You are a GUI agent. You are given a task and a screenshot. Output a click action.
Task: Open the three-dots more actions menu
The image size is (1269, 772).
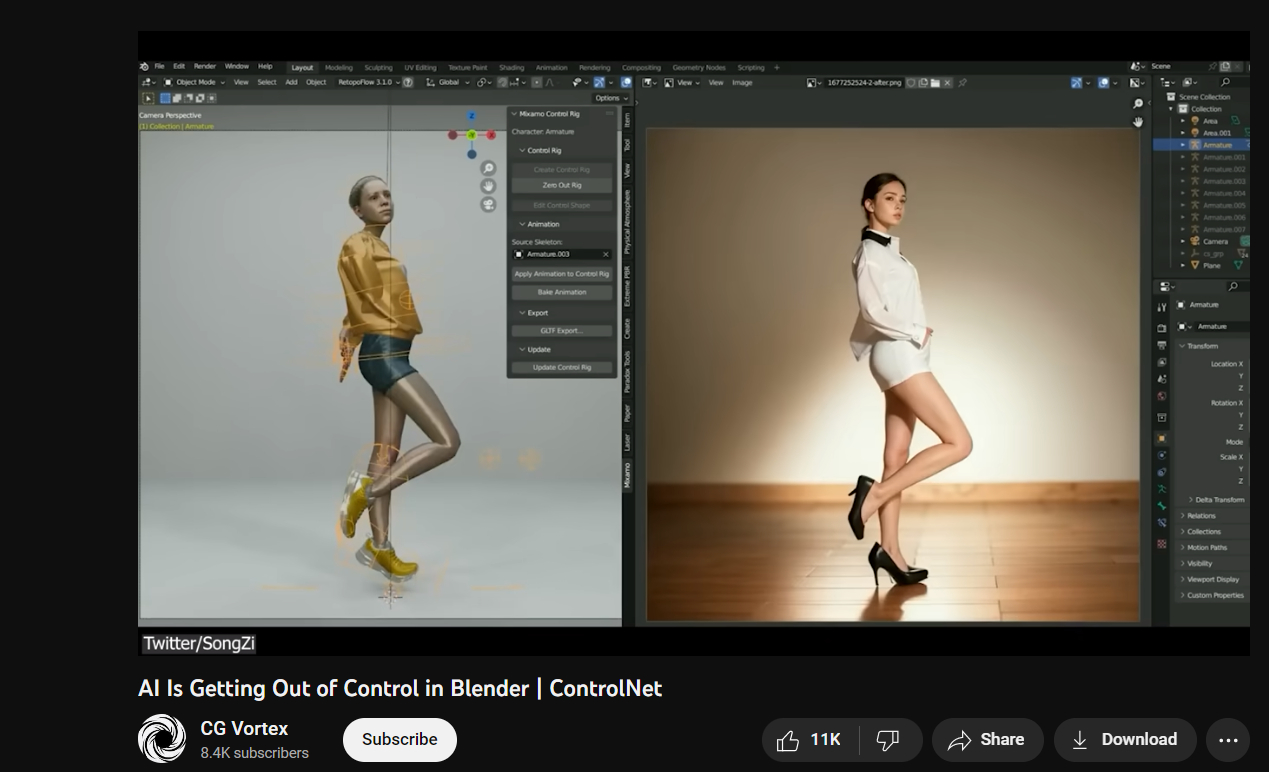point(1228,740)
